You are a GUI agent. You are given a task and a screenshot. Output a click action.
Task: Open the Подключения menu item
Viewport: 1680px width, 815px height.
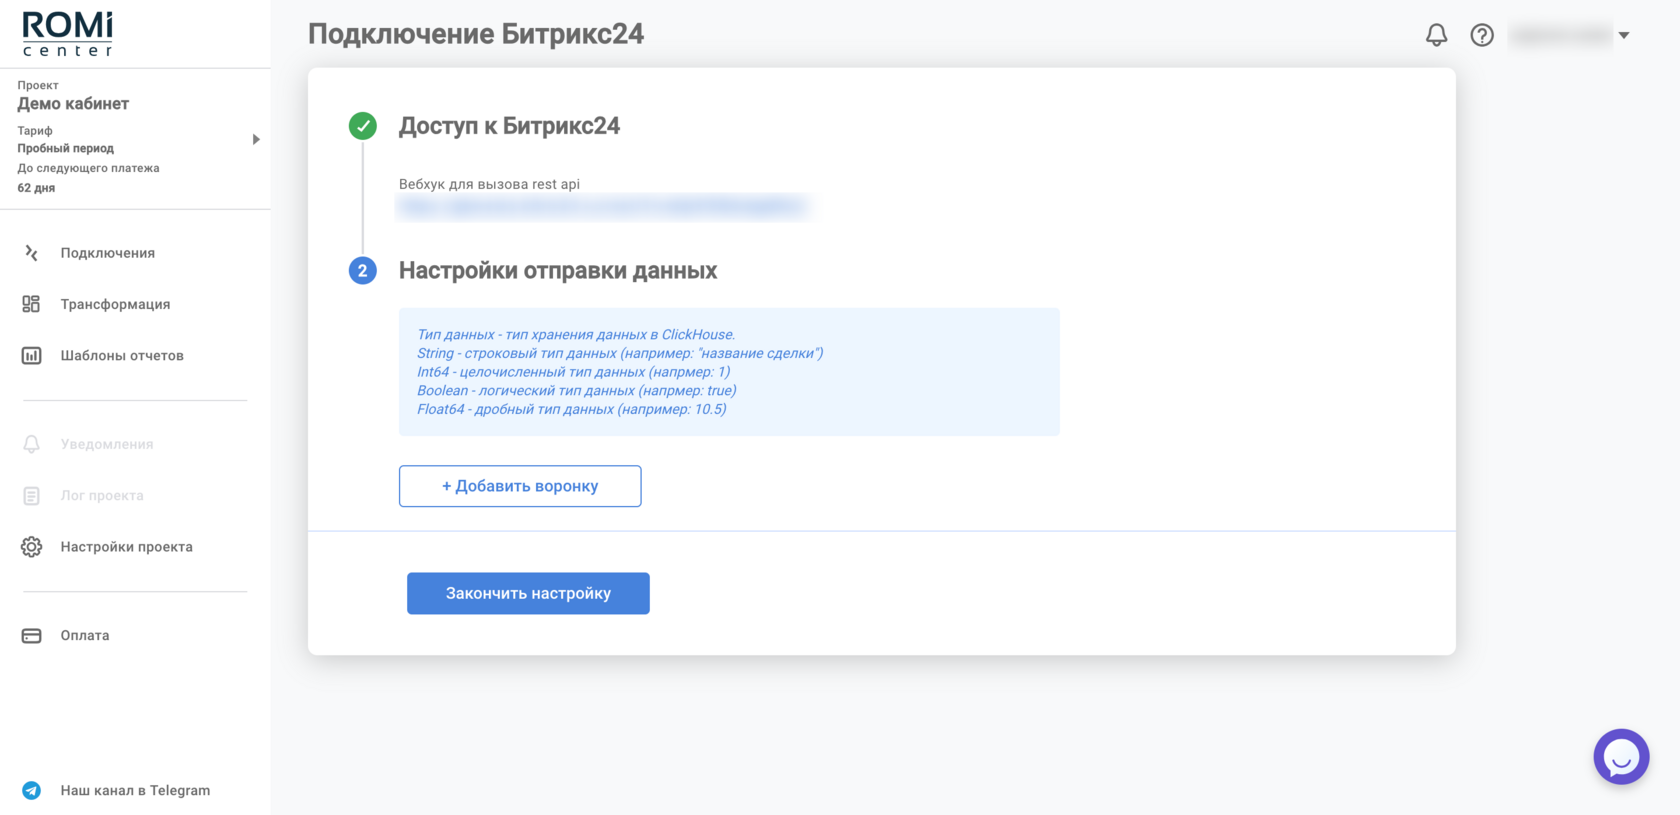point(107,253)
